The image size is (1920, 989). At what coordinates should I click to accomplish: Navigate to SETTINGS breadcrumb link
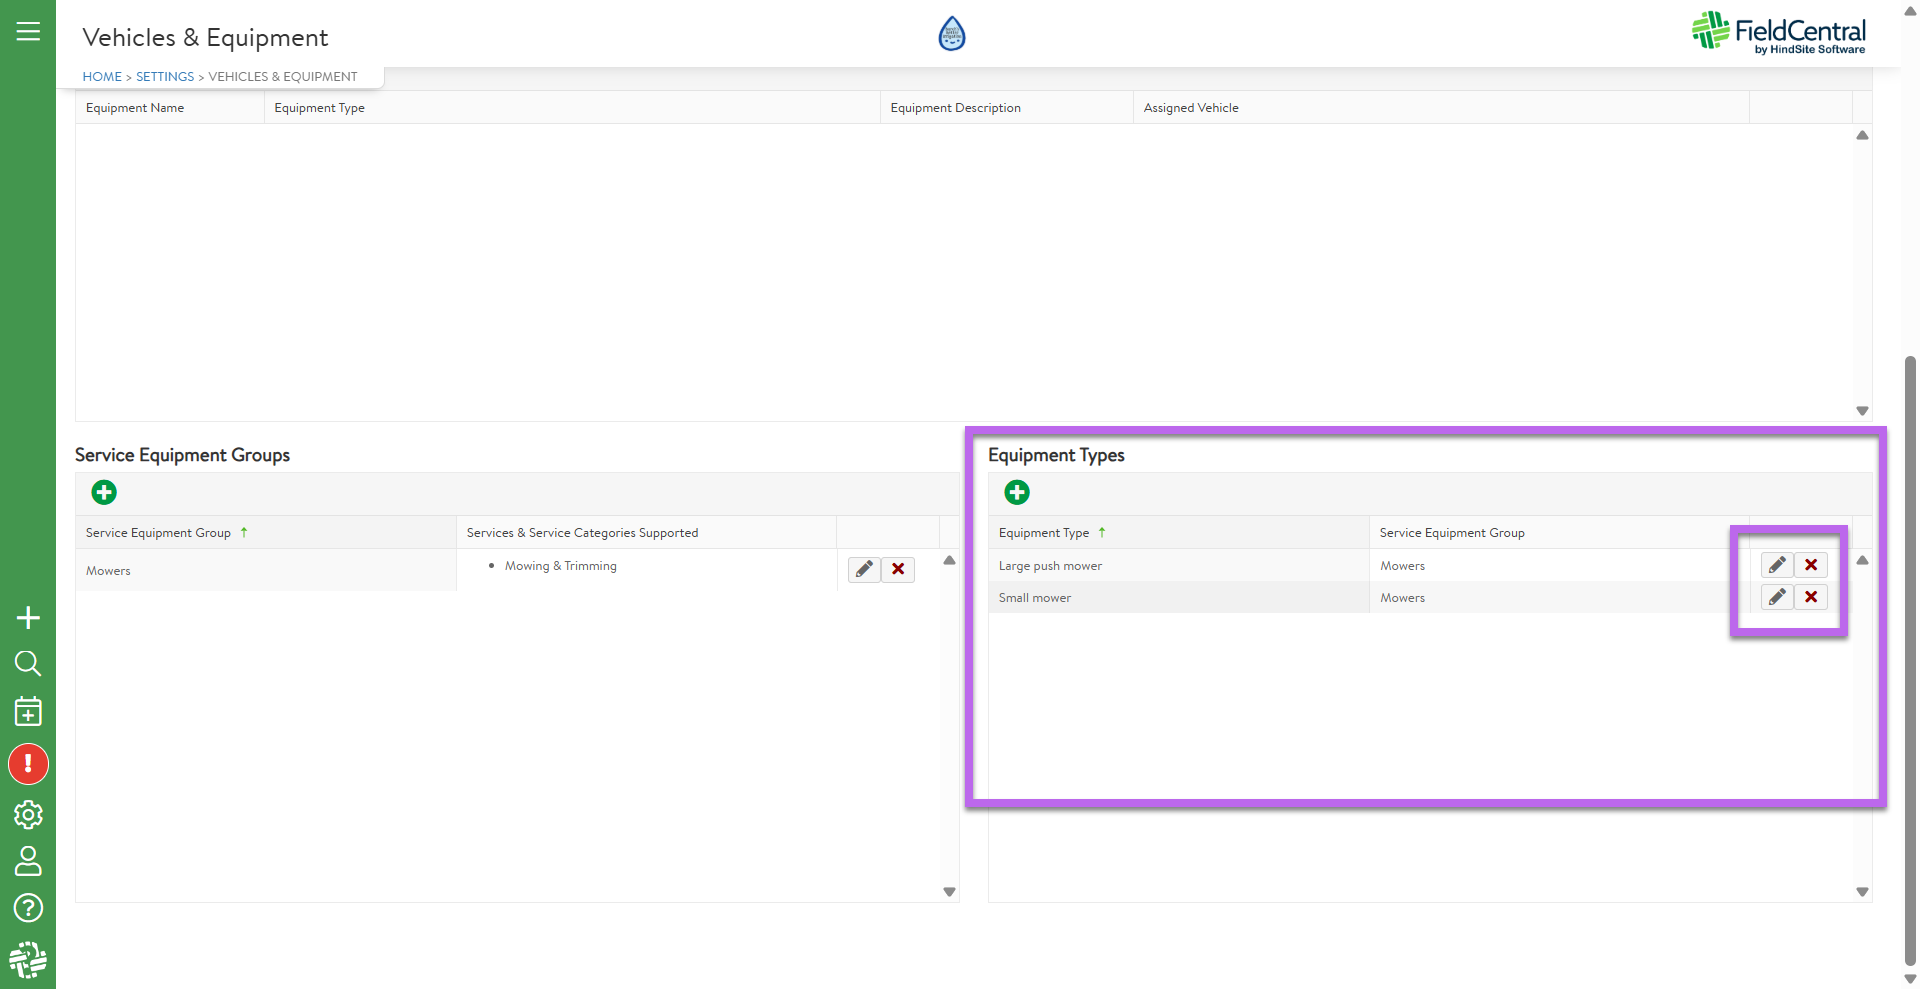(x=165, y=77)
